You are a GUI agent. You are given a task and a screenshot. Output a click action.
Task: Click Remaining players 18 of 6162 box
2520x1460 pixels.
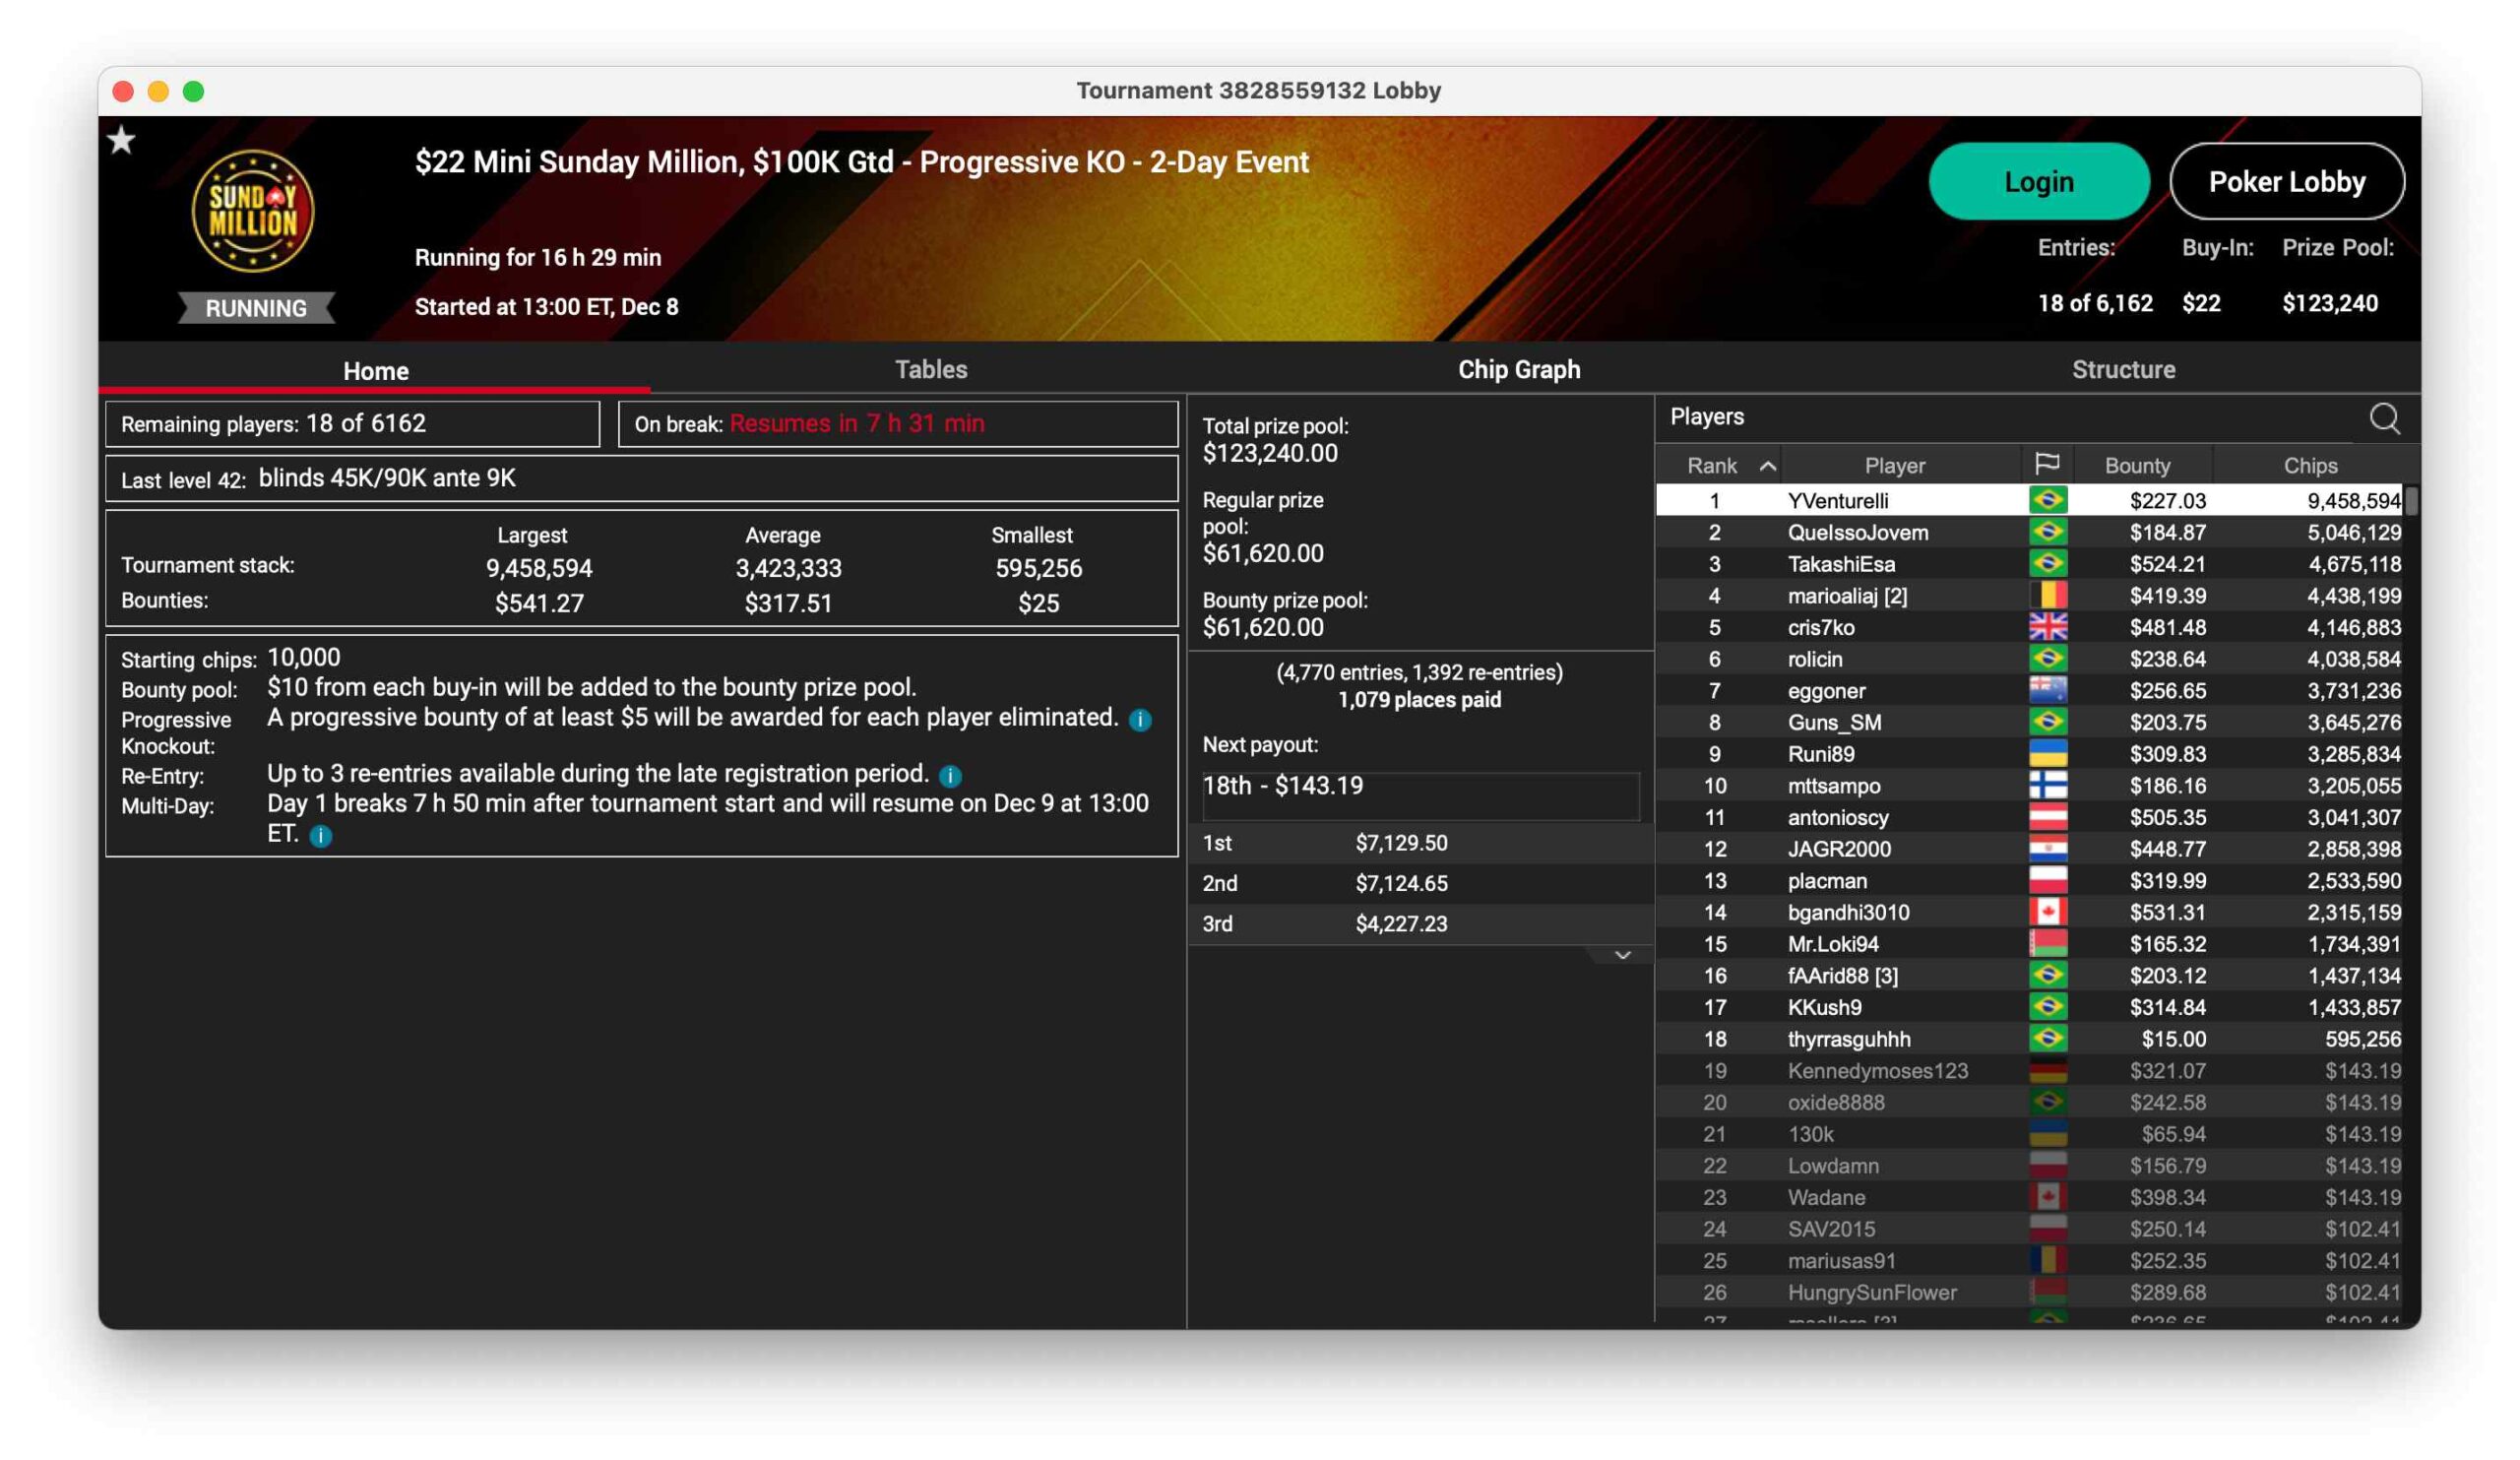(352, 424)
